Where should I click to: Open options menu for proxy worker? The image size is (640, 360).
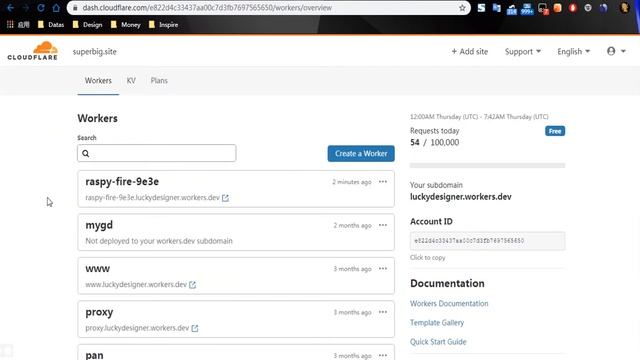(382, 312)
